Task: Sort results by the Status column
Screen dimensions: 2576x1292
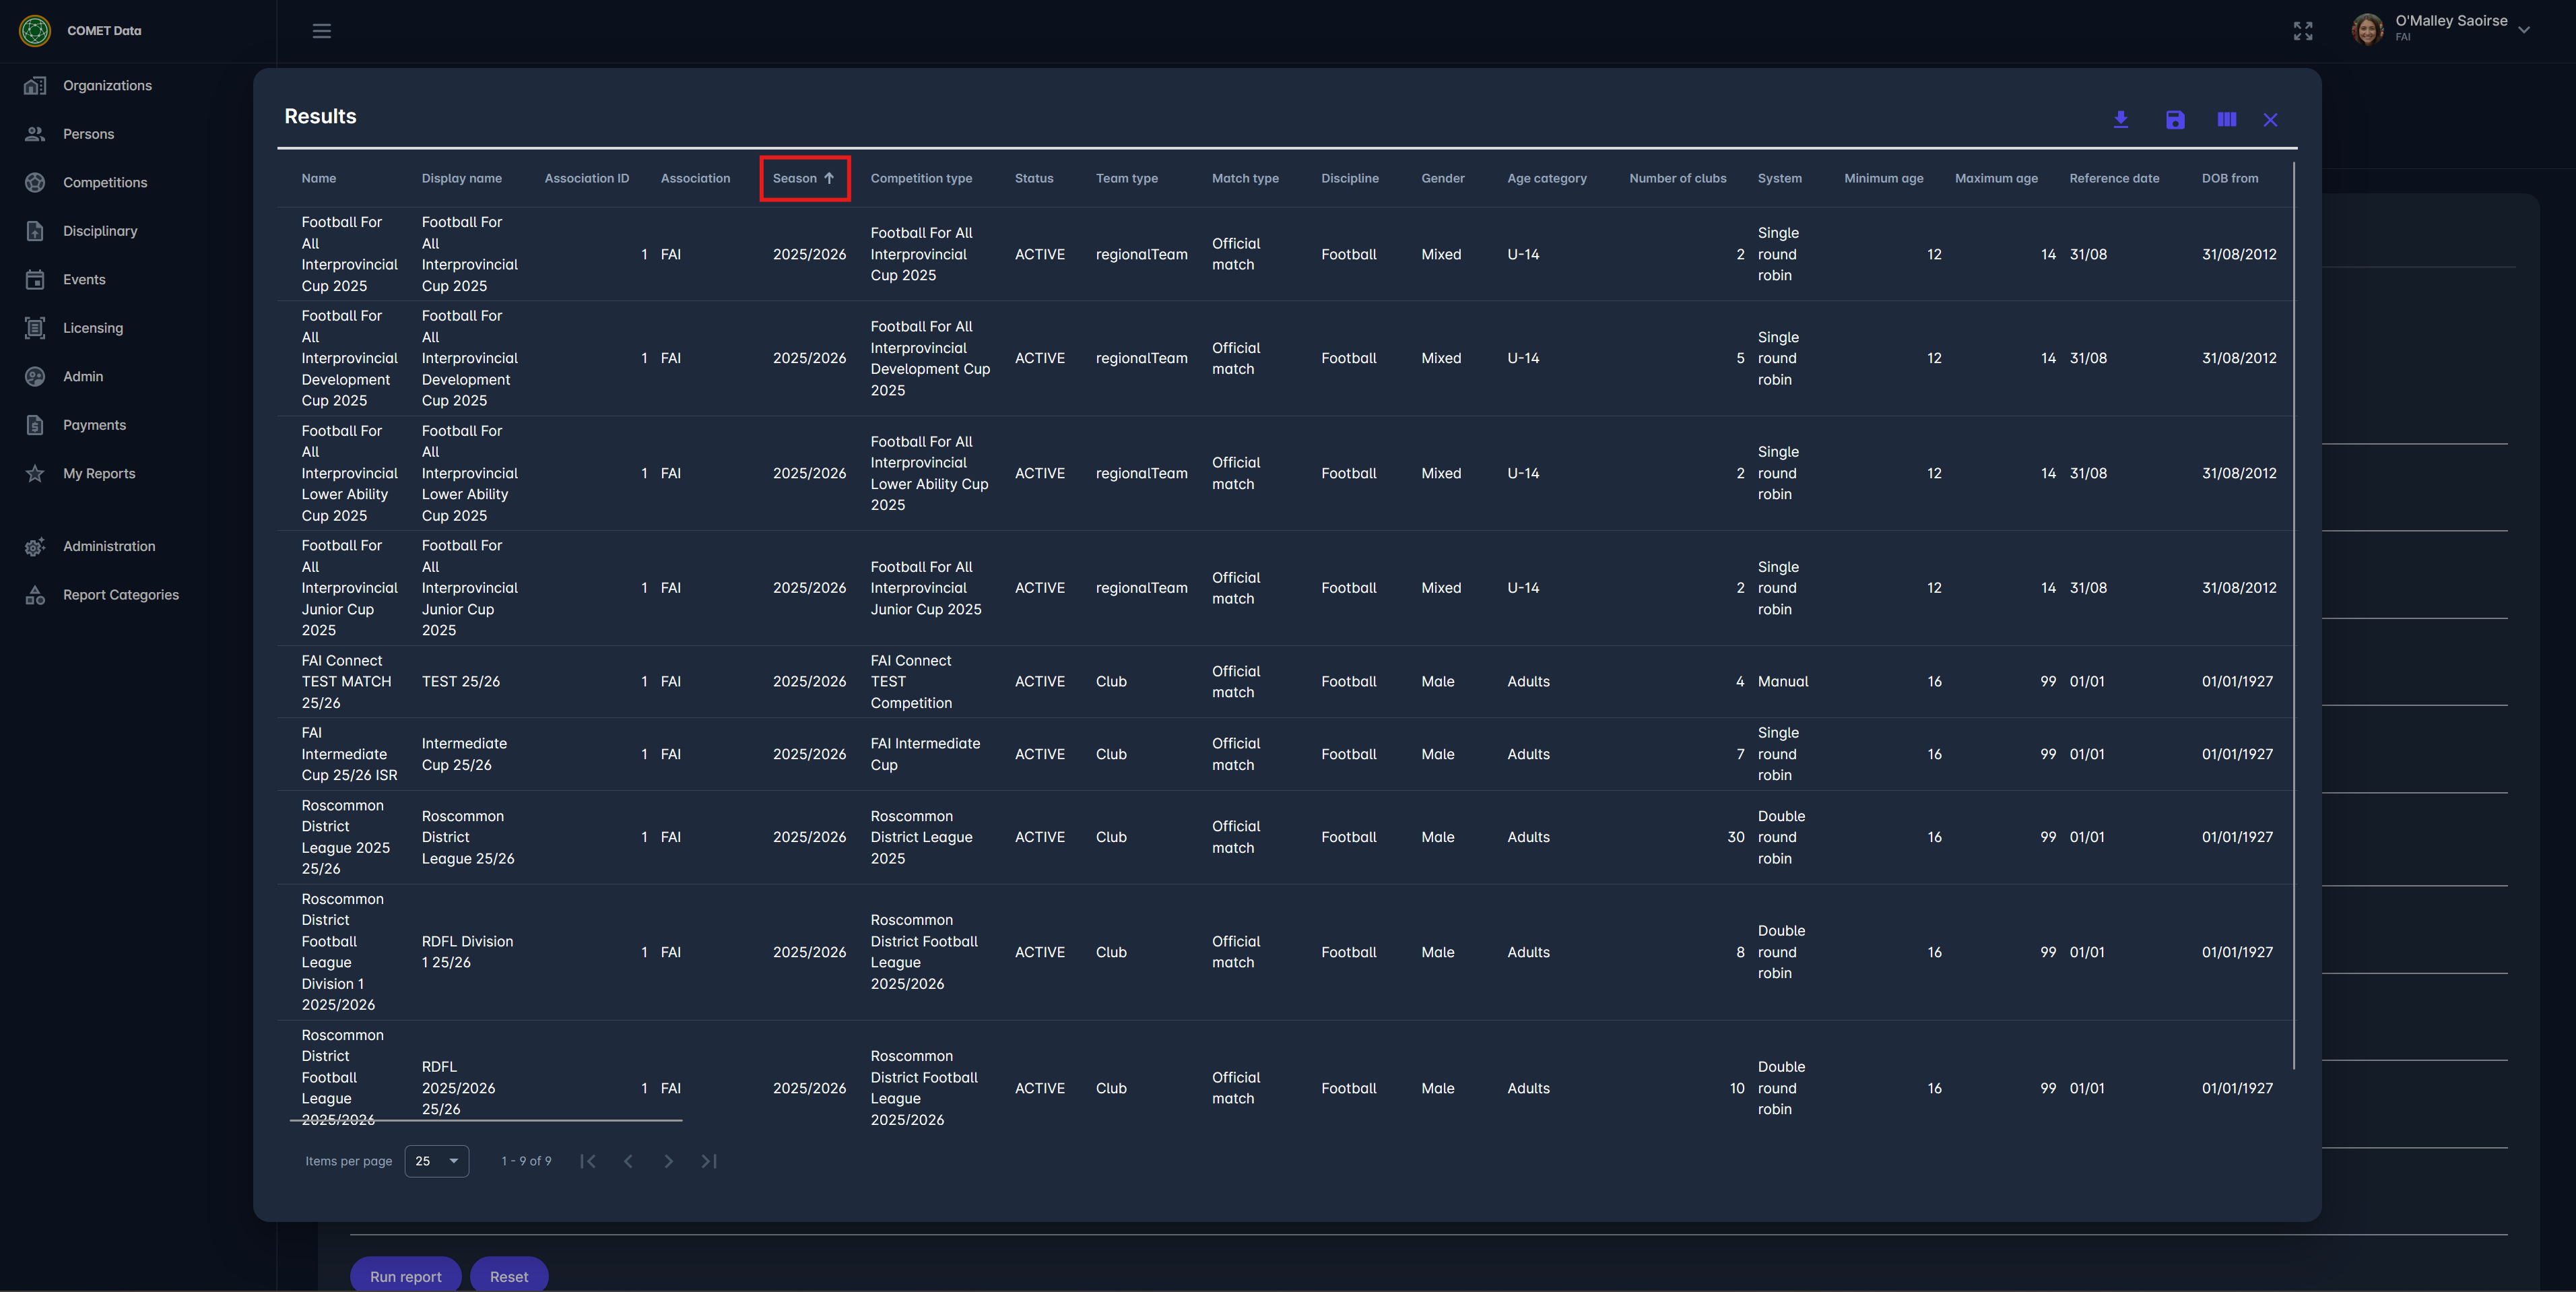Action: [1033, 178]
